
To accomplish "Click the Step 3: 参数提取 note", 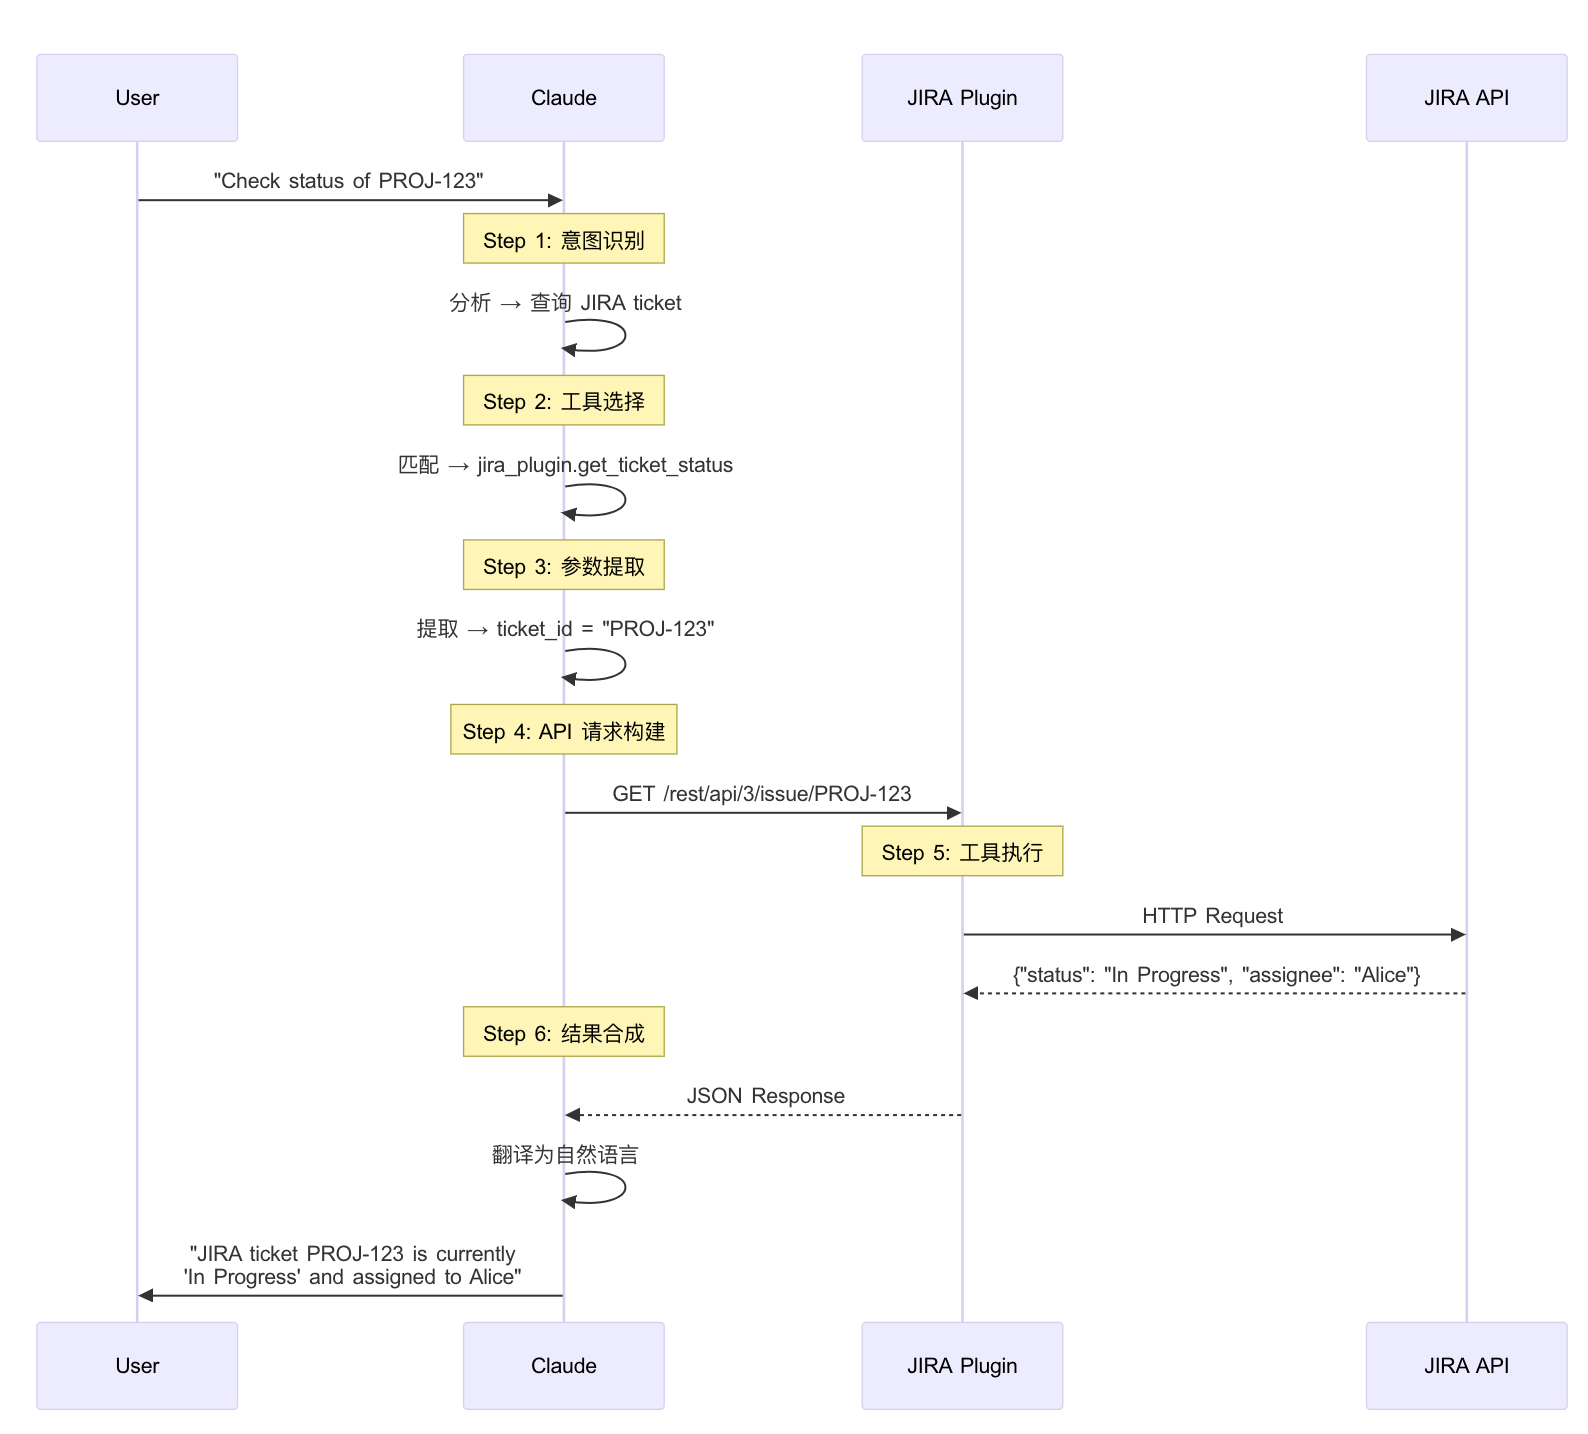I will coord(563,566).
